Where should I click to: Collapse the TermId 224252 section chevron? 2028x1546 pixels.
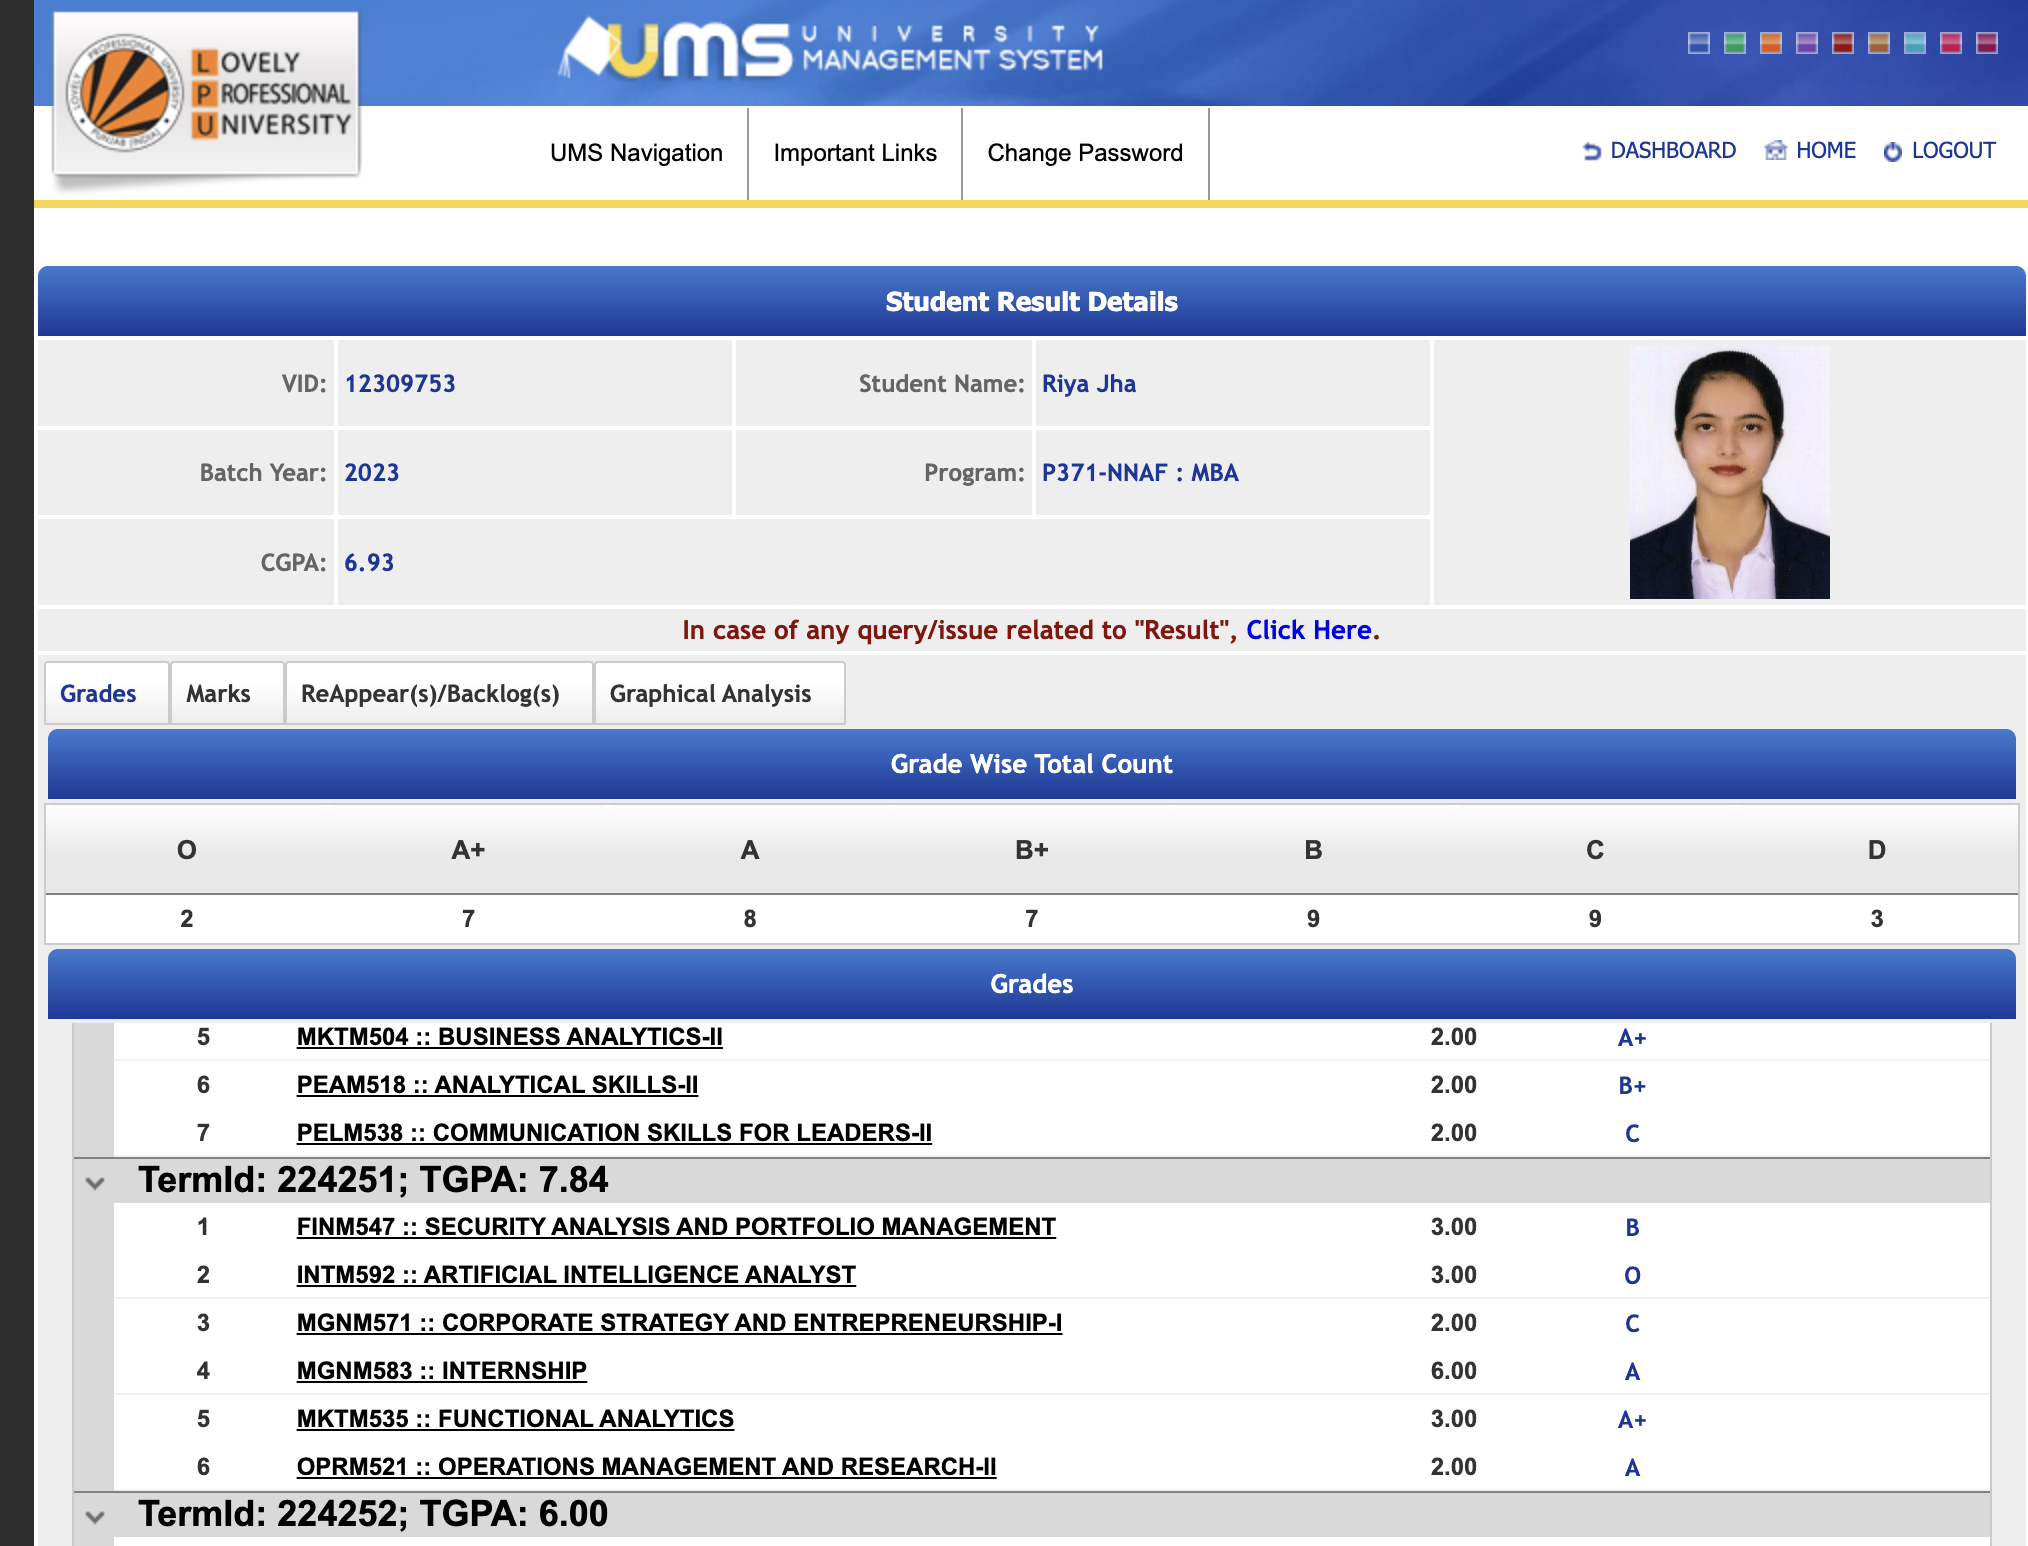point(95,1516)
